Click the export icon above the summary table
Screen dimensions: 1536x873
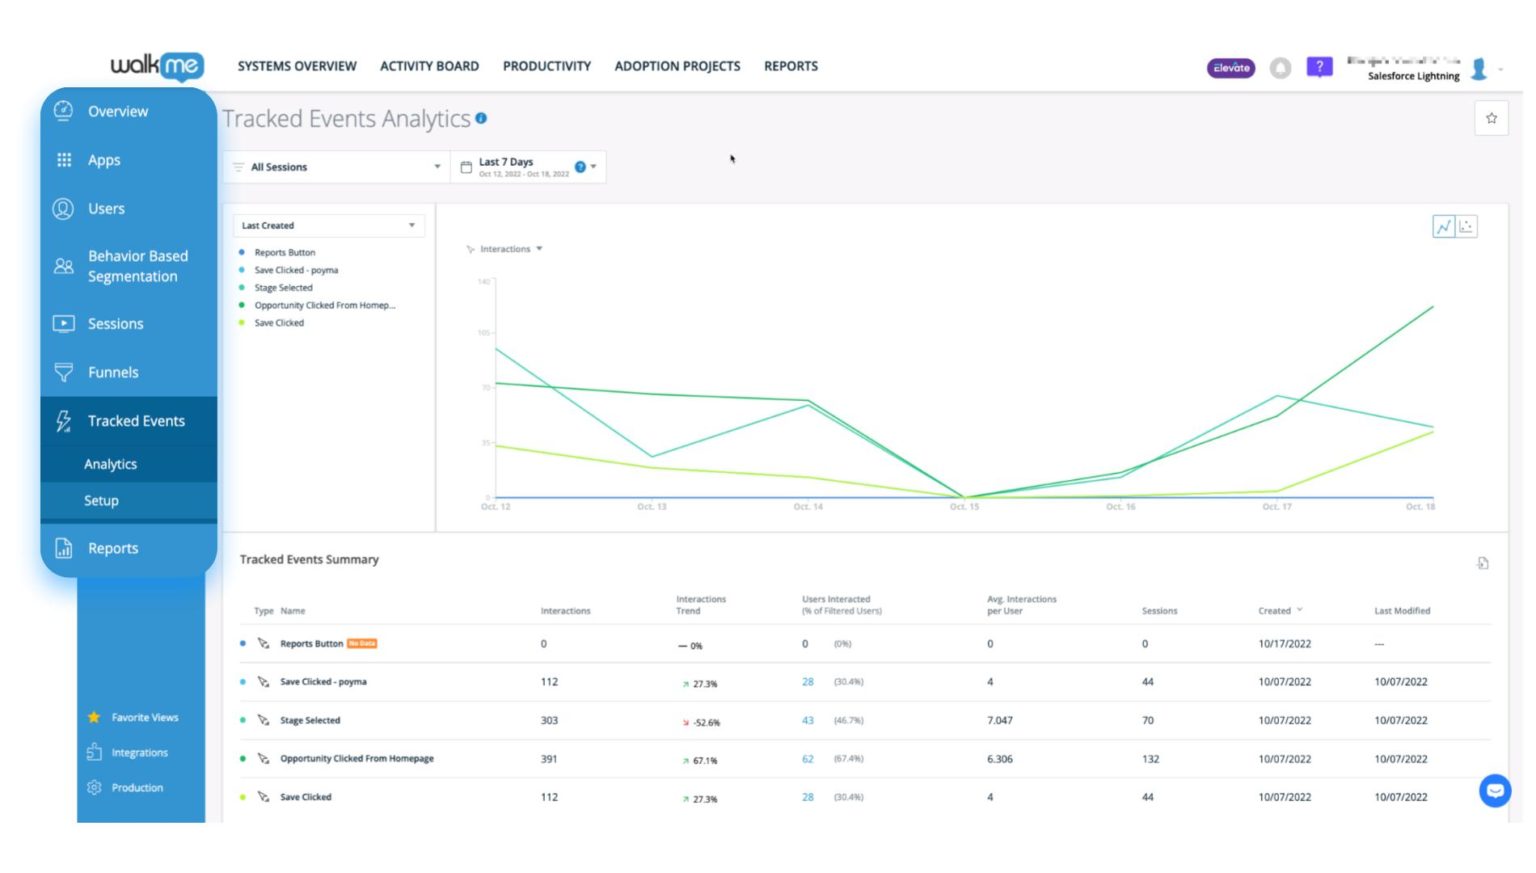1483,562
